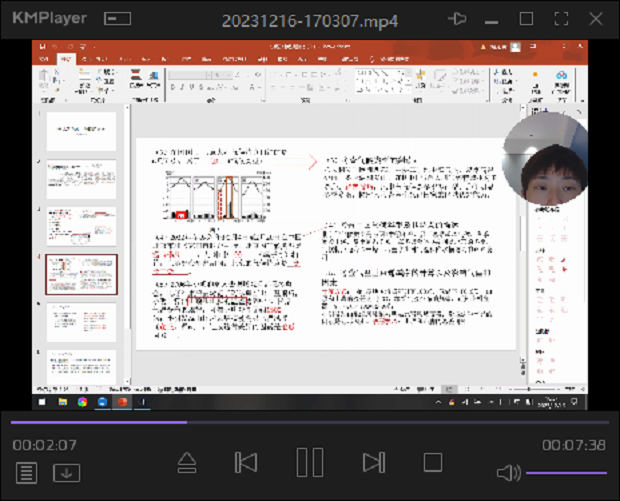620x501 pixels.
Task: Switch to compact mode via the icon beside the KMPlayer logo
Action: pos(117,19)
